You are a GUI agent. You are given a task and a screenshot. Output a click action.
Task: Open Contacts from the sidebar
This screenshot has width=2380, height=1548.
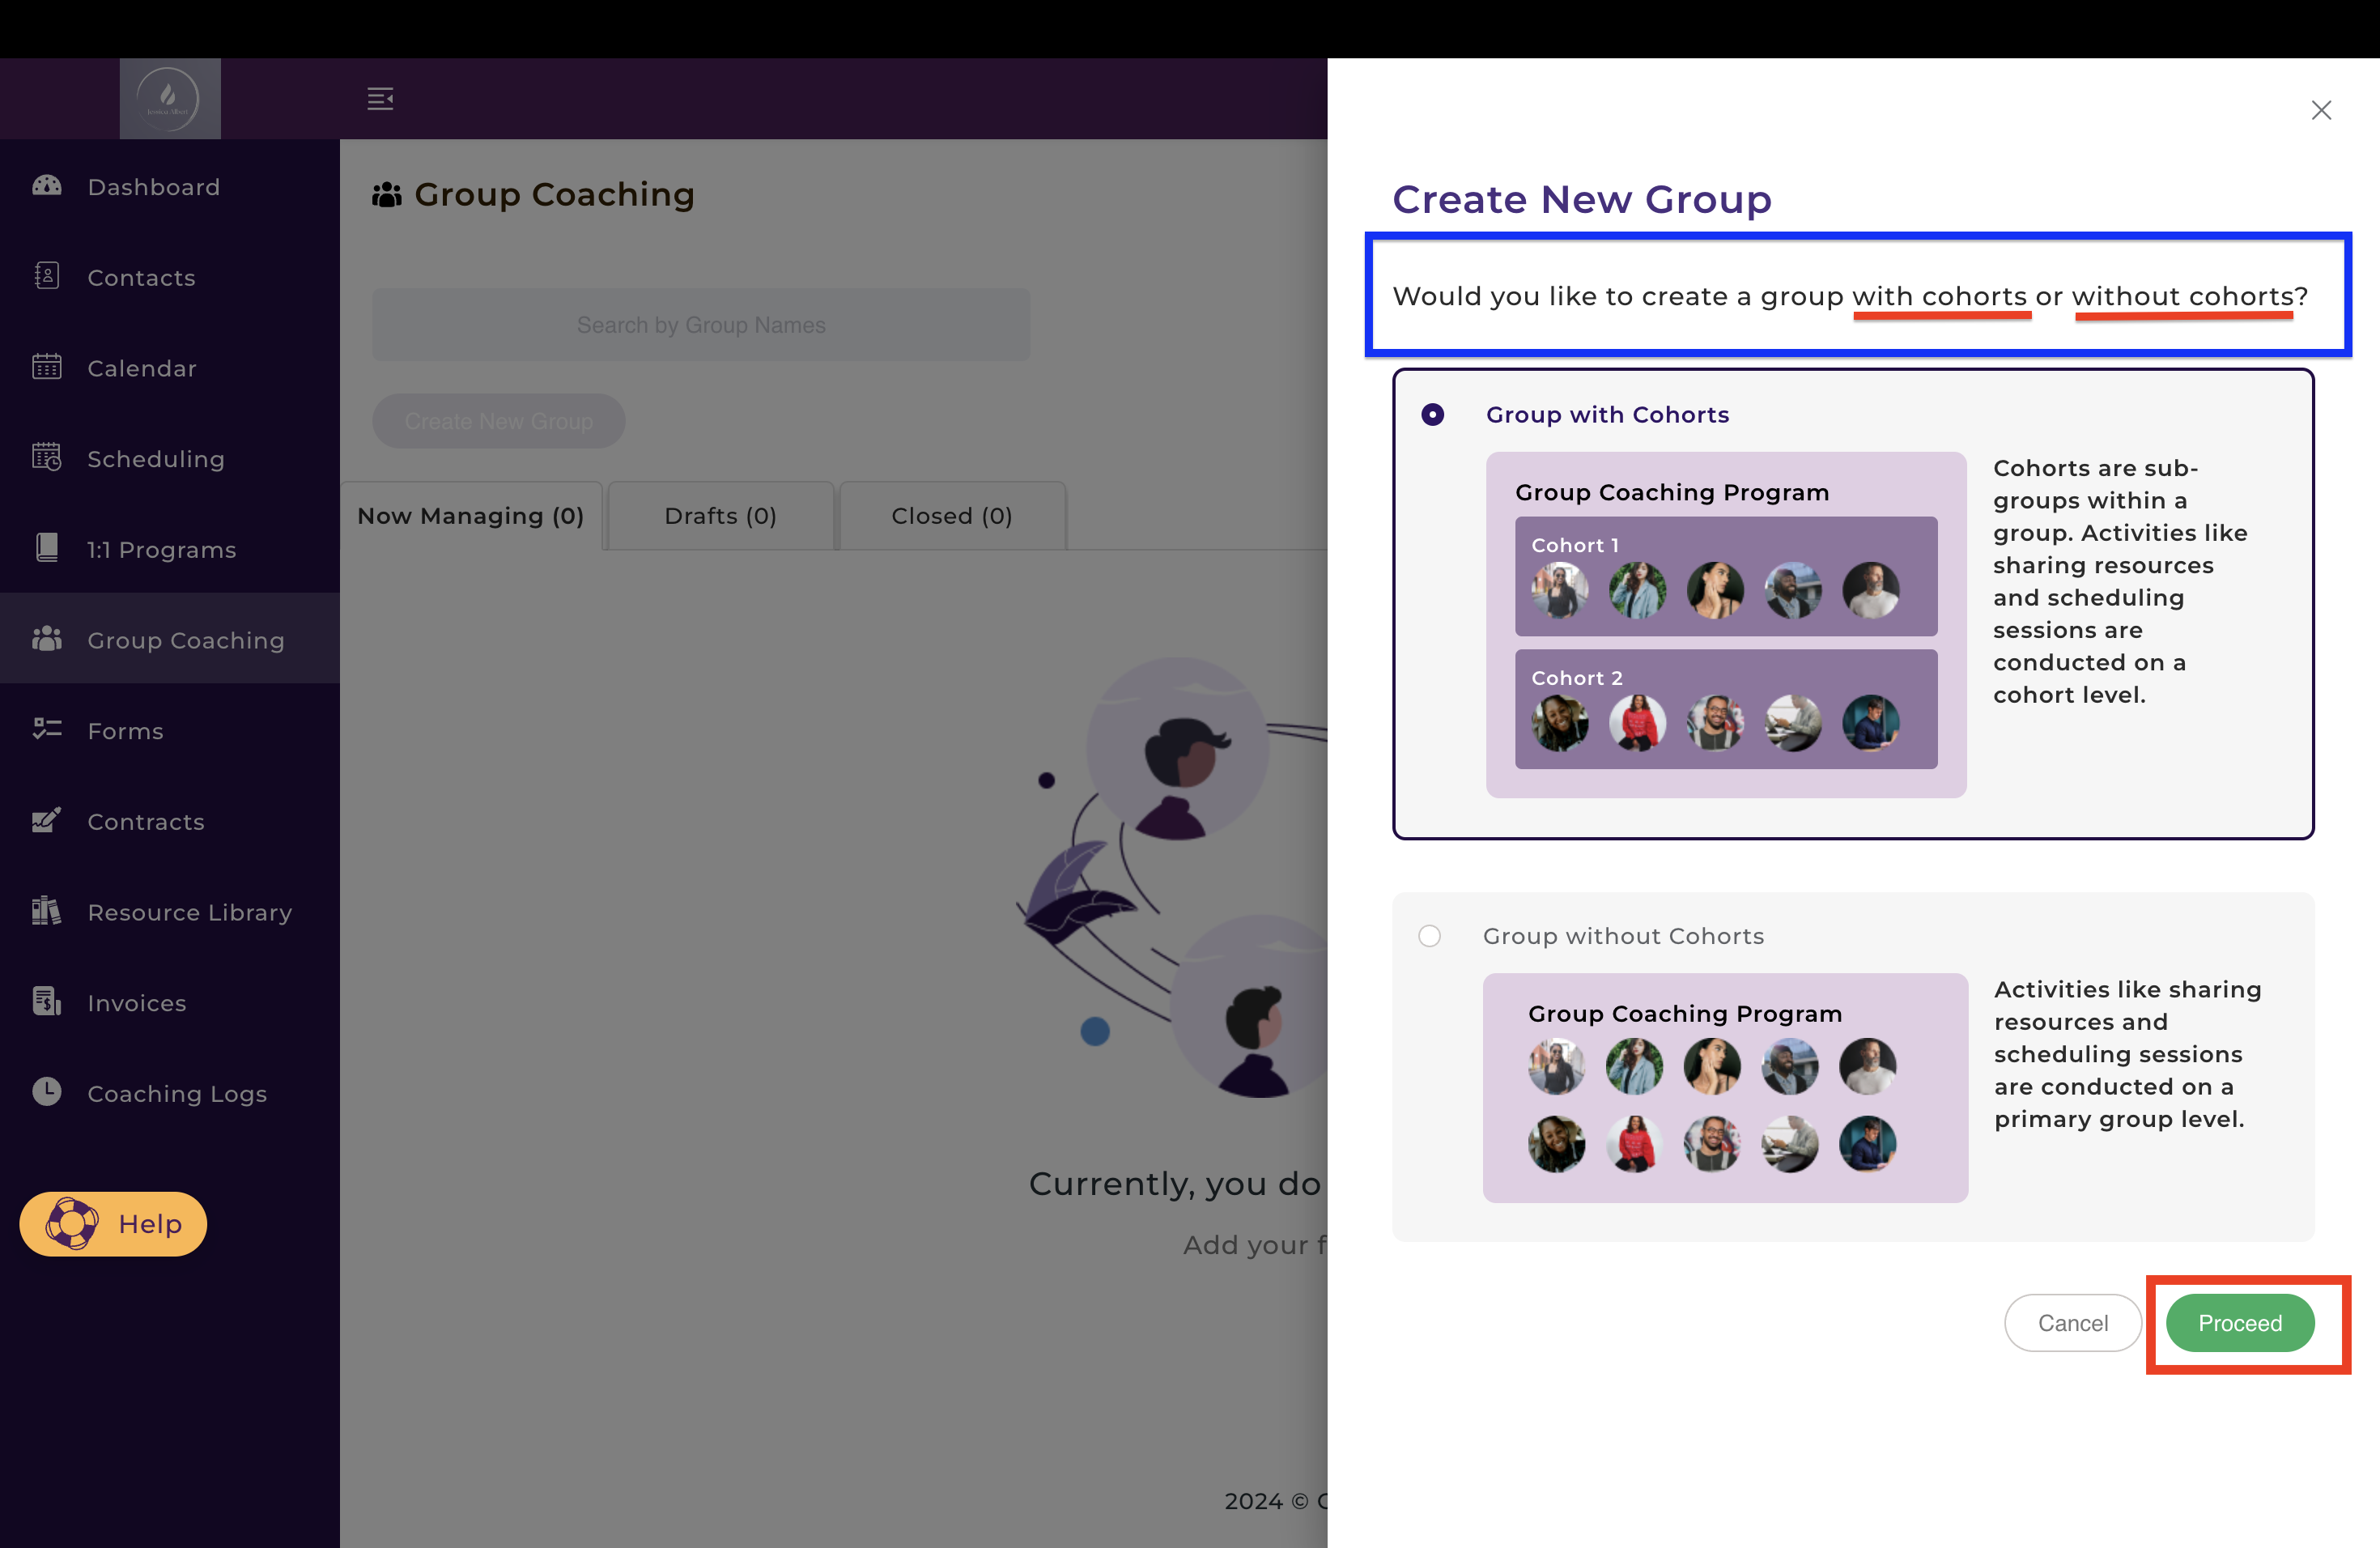[170, 277]
